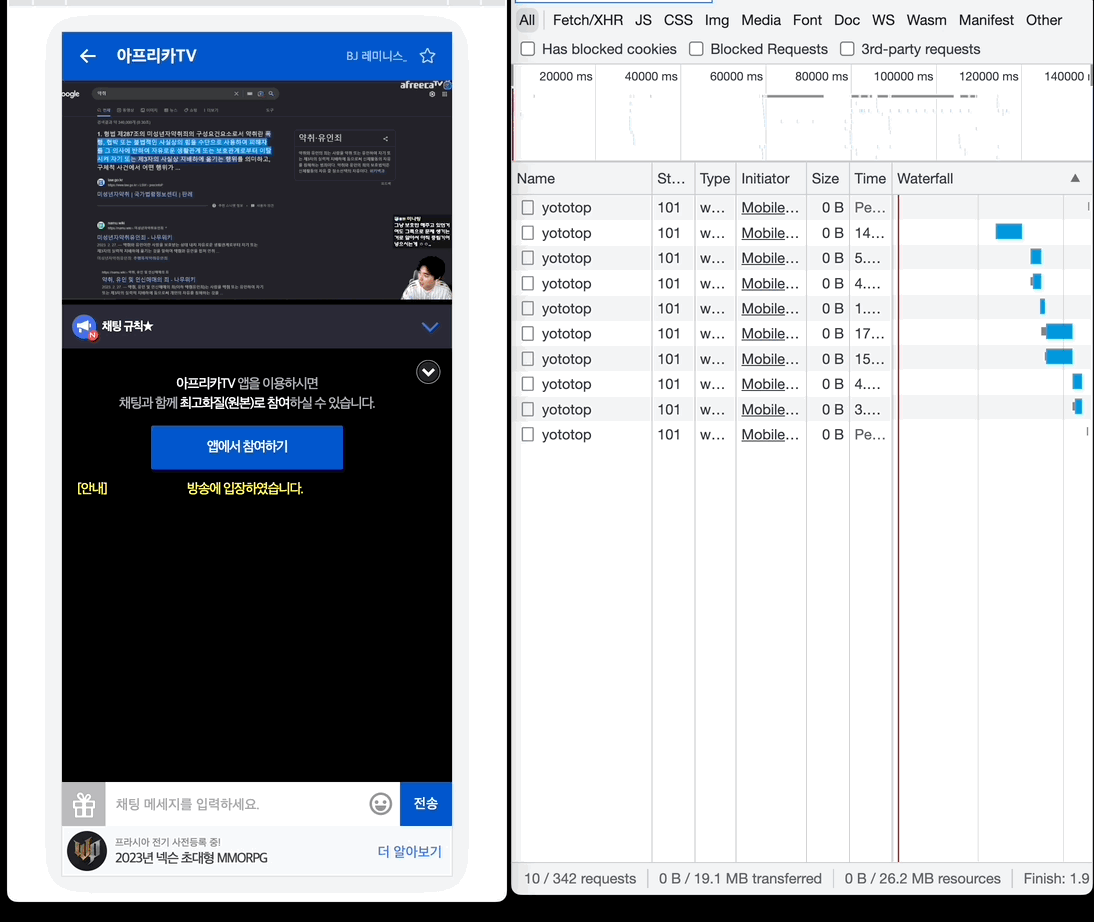Open the learn more ad link
Image resolution: width=1094 pixels, height=922 pixels.
(409, 852)
